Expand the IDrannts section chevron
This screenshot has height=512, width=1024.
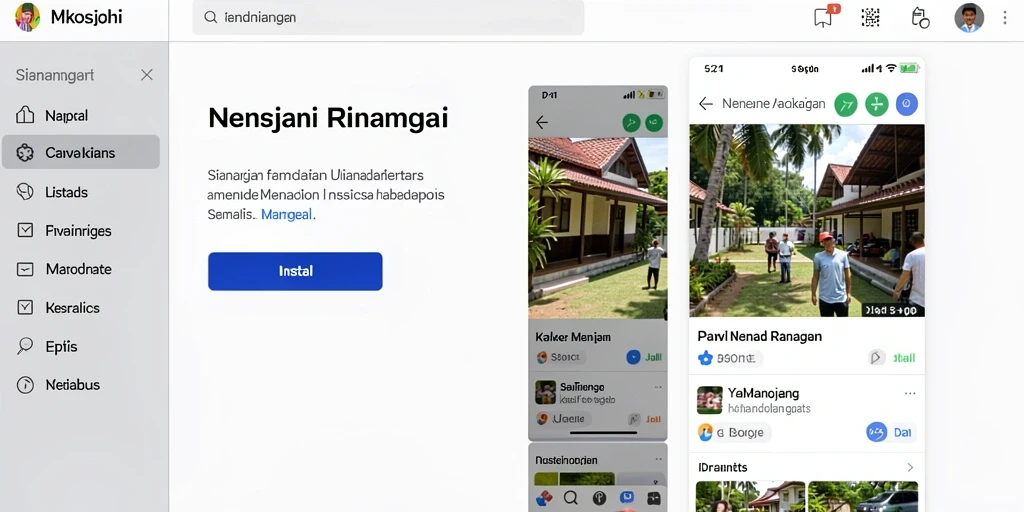(910, 468)
